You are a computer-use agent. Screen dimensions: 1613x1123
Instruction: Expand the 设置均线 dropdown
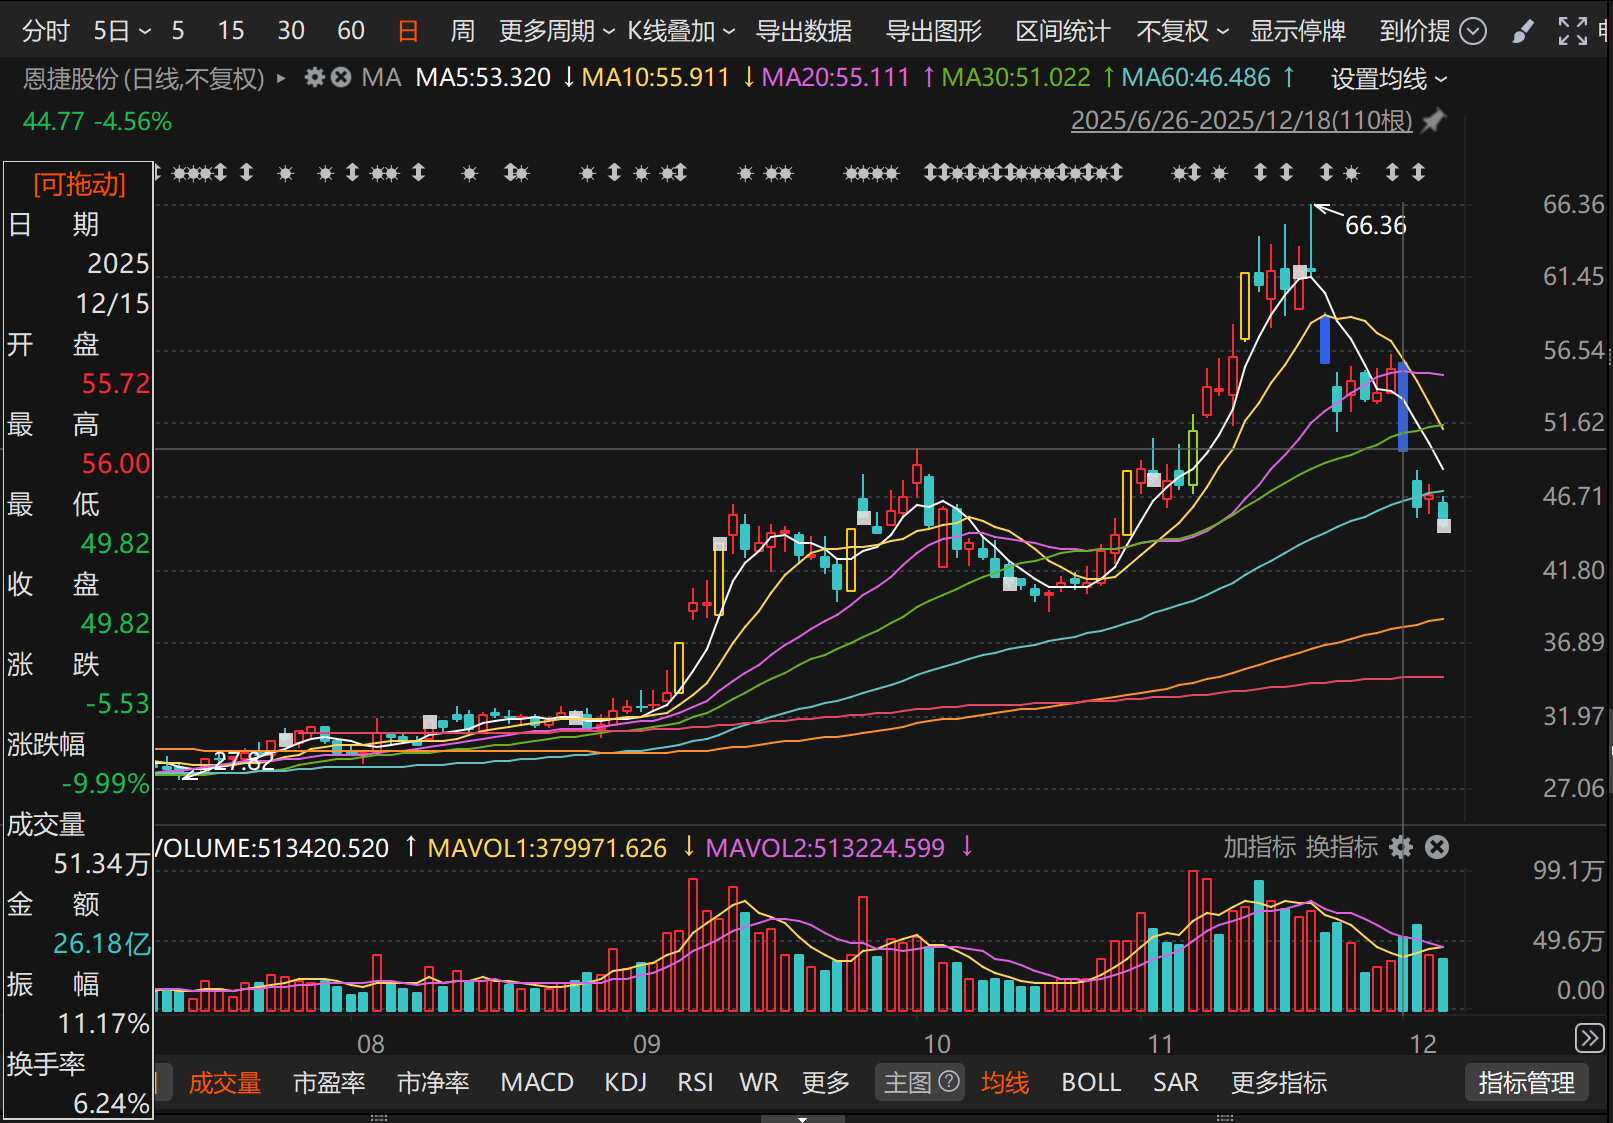click(x=1388, y=78)
